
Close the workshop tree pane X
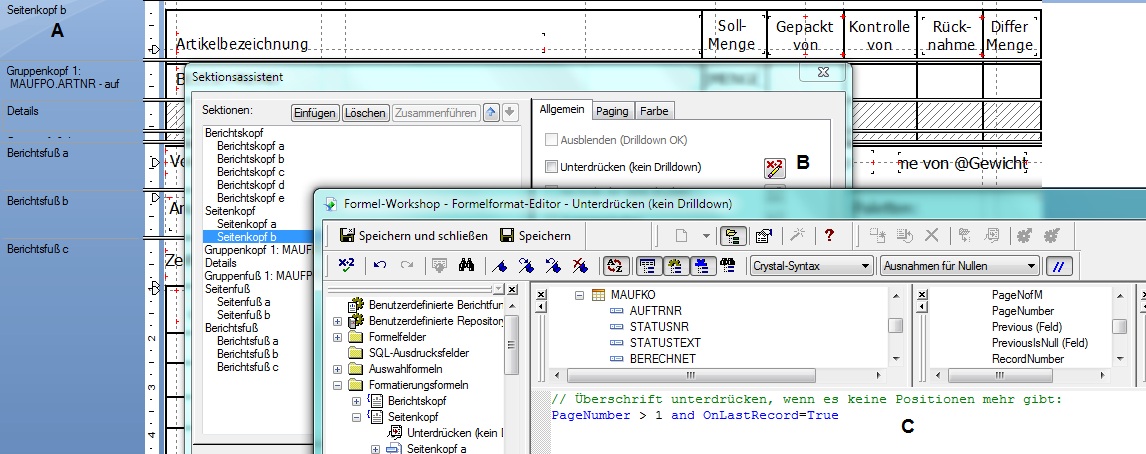point(512,290)
